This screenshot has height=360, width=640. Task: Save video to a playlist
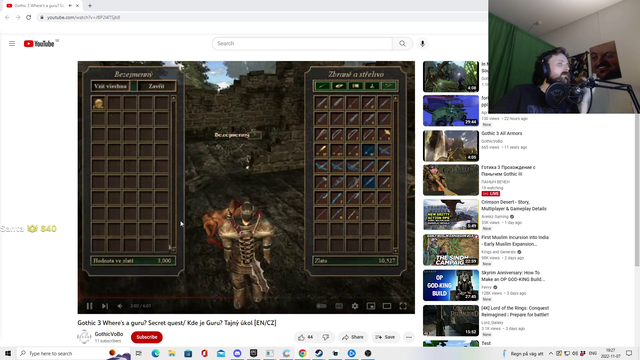pos(385,337)
